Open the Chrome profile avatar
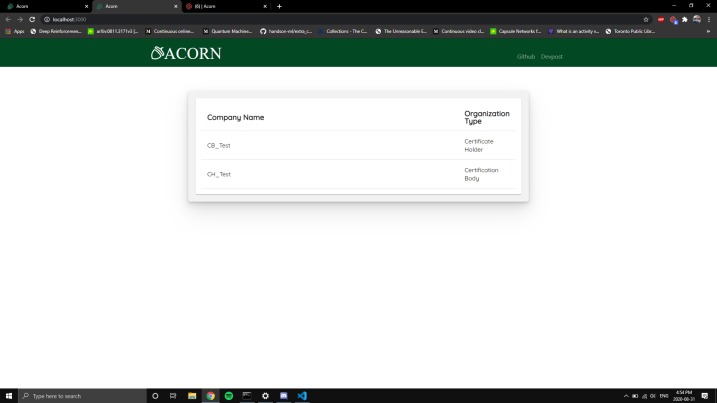Image resolution: width=717 pixels, height=403 pixels. pos(696,19)
